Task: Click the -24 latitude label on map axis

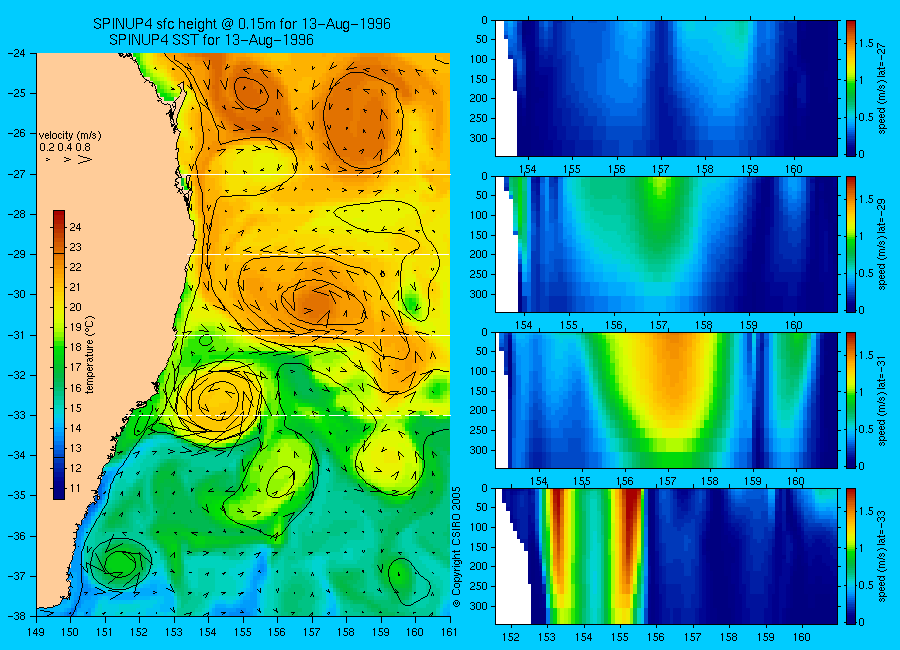Action: pos(17,53)
